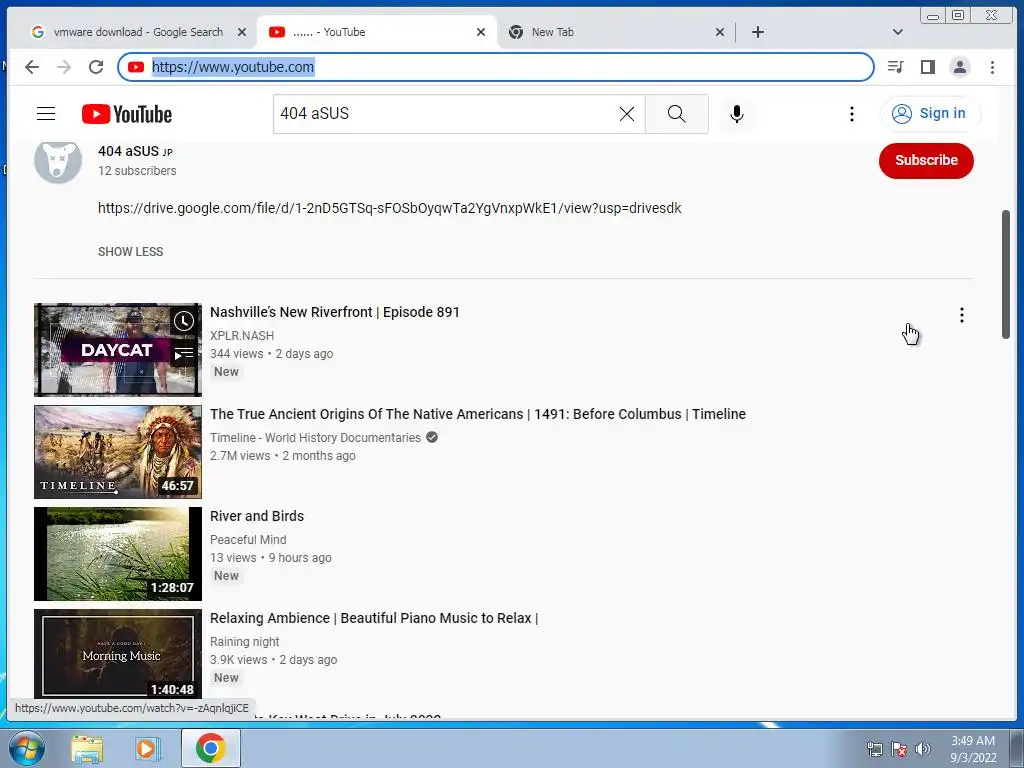Open Nashville's New Riverfront video thumbnail
Viewport: 1024px width, 768px height.
coord(118,349)
